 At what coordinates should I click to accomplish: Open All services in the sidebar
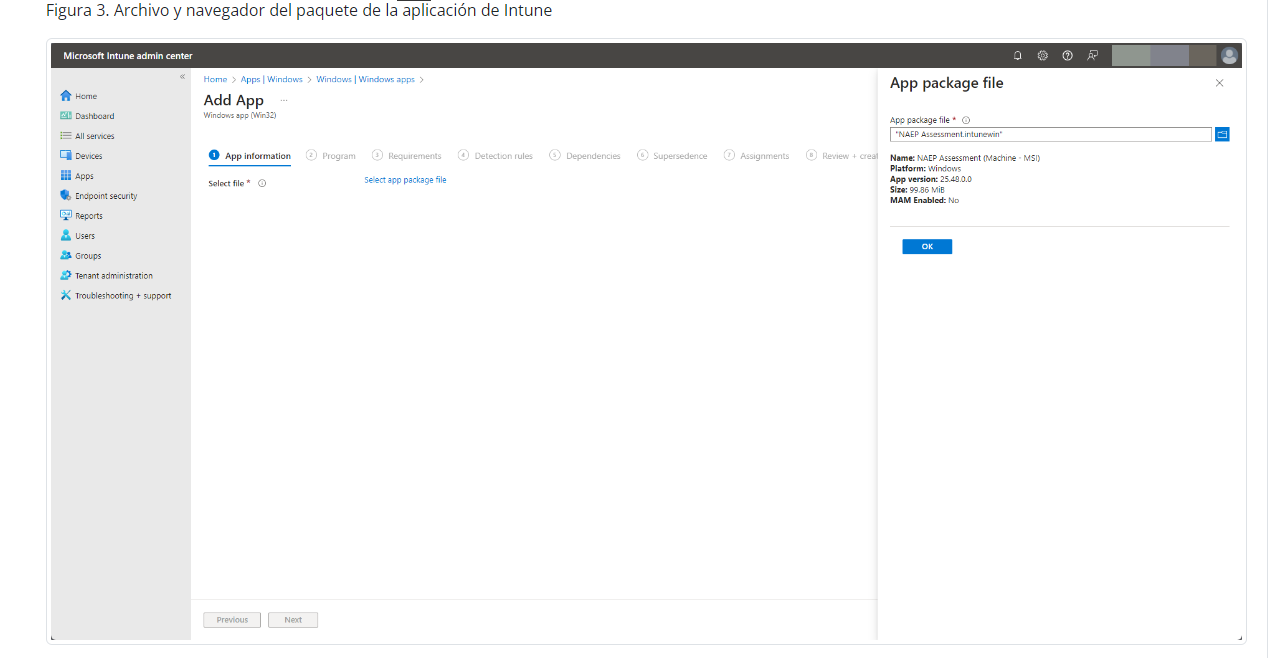click(x=87, y=136)
